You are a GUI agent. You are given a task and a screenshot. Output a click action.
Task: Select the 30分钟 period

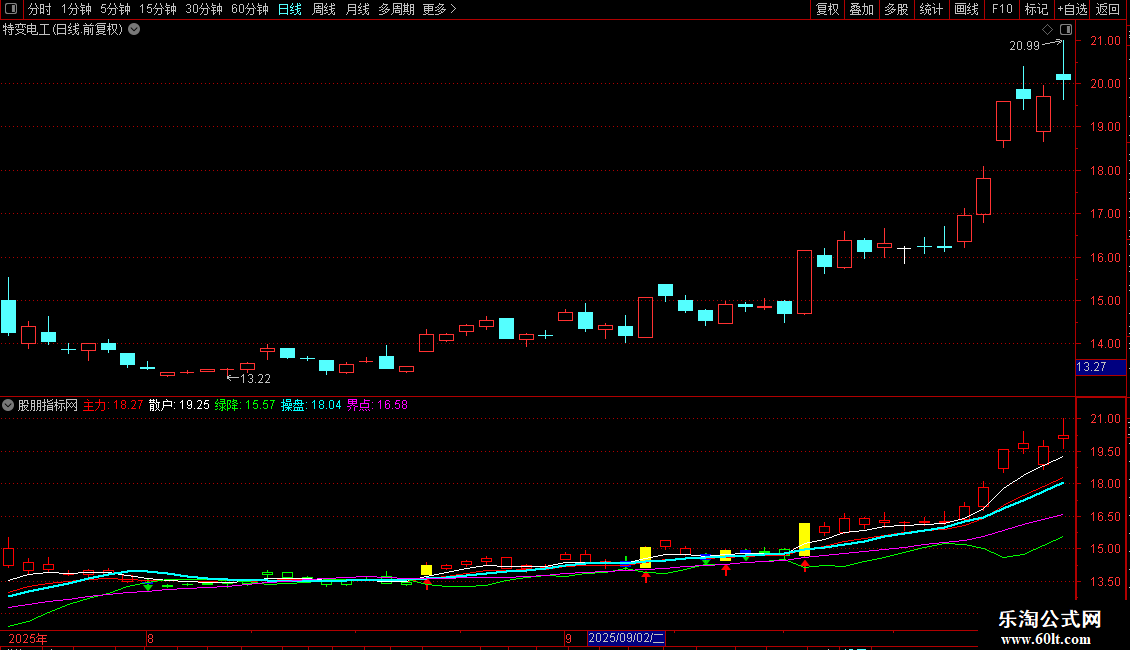pos(204,9)
